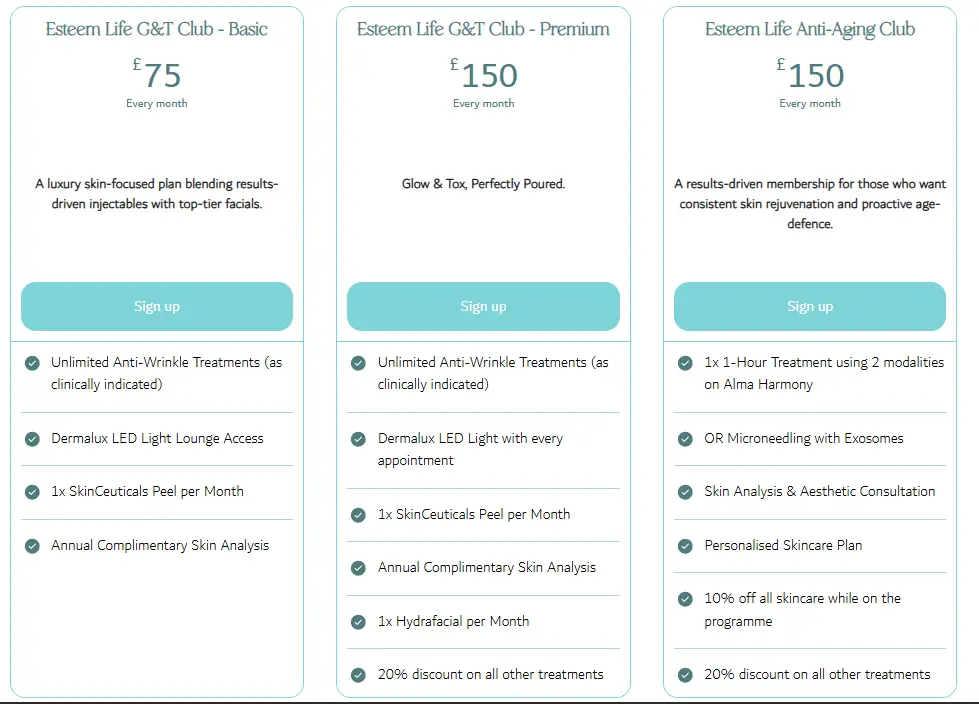Click the checkmark beside 10% off all skincare
The height and width of the screenshot is (704, 979).
[684, 598]
